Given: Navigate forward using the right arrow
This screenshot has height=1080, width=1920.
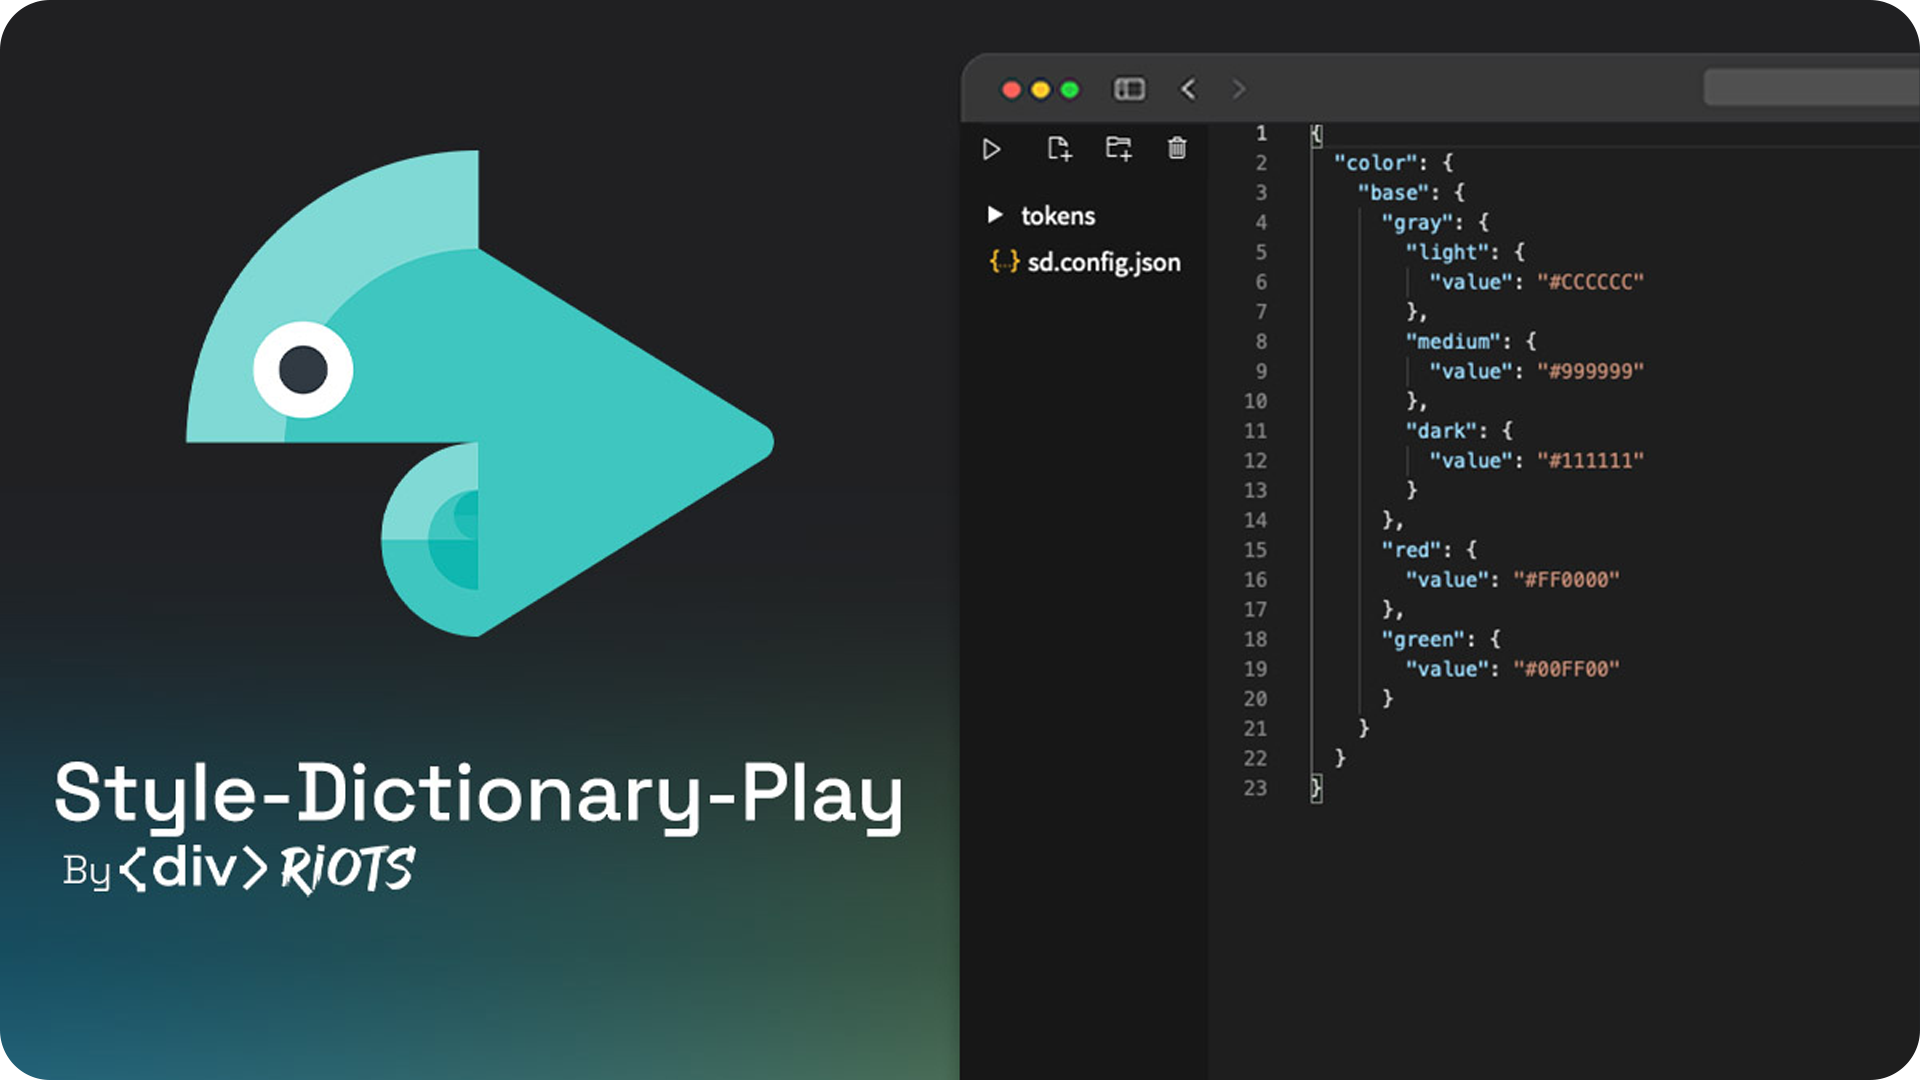Looking at the screenshot, I should [x=1238, y=89].
